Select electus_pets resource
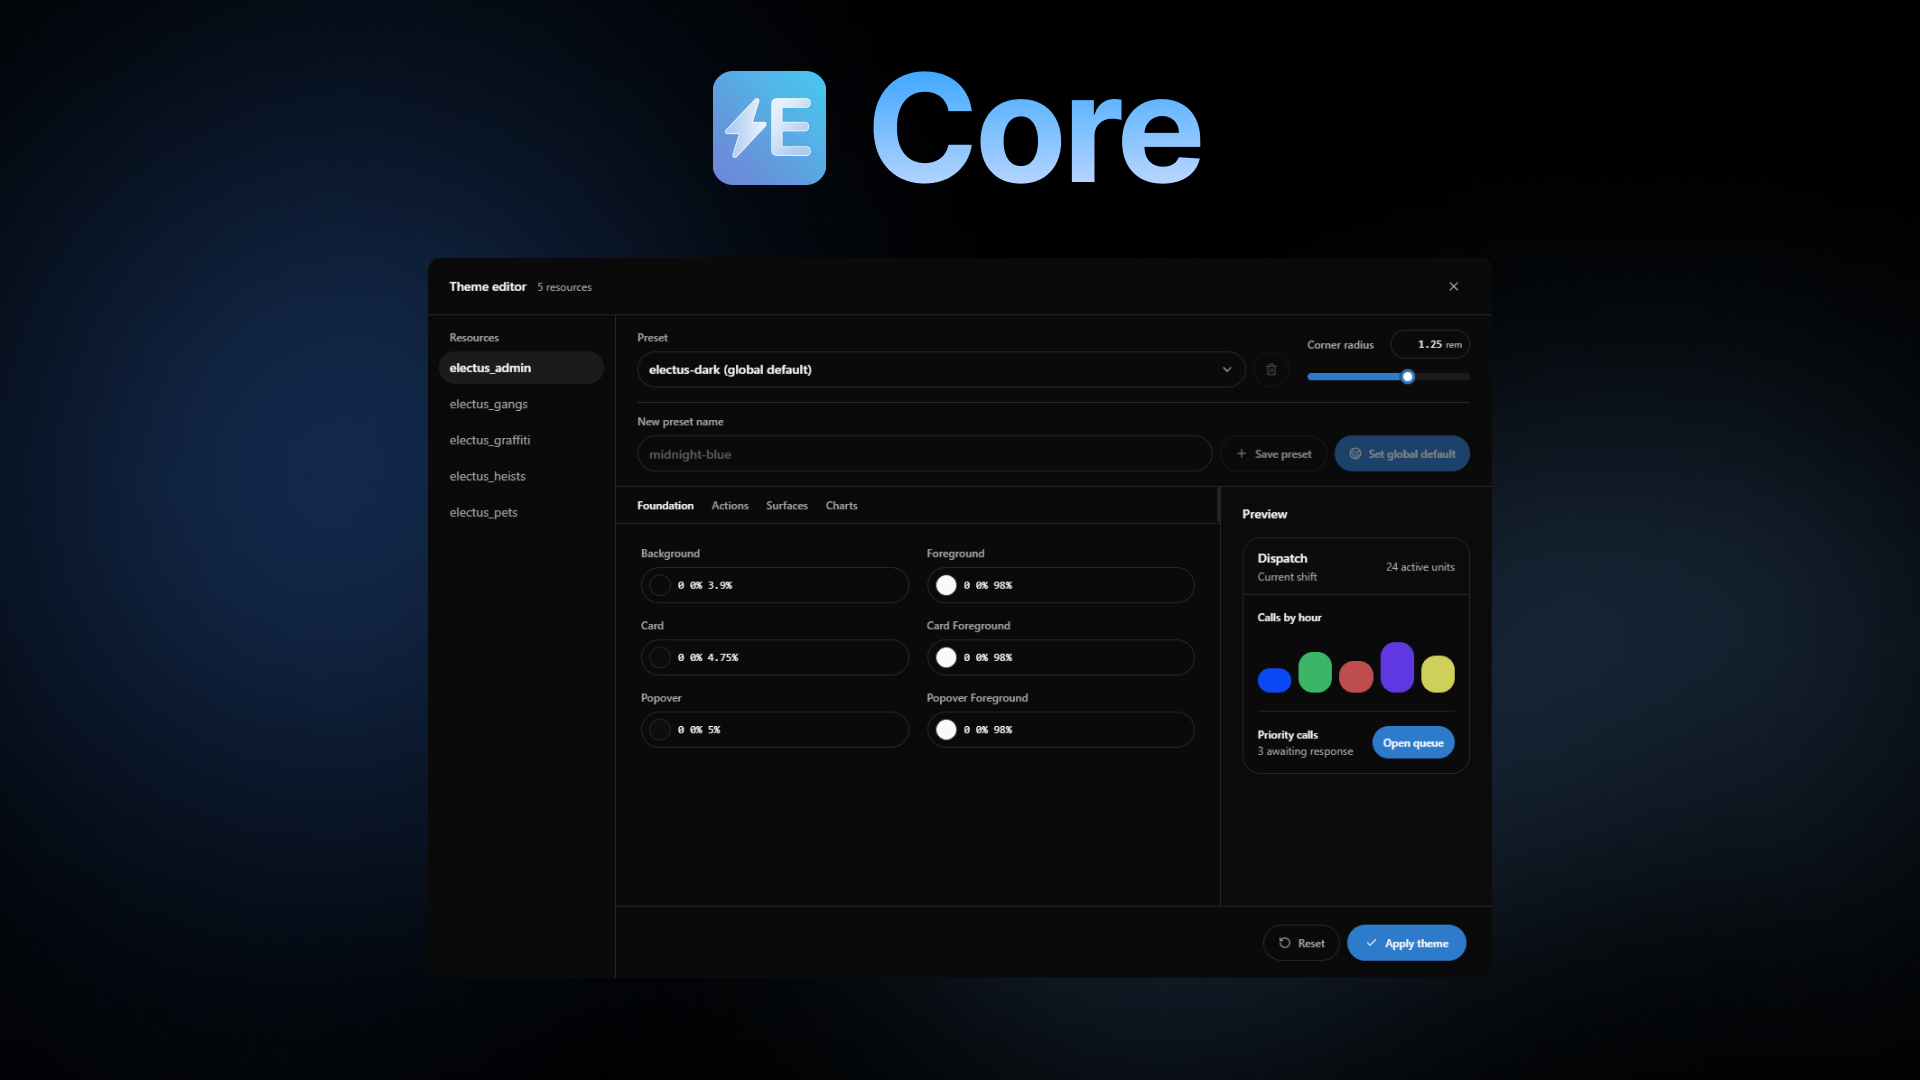Viewport: 1920px width, 1080px height. (521, 512)
